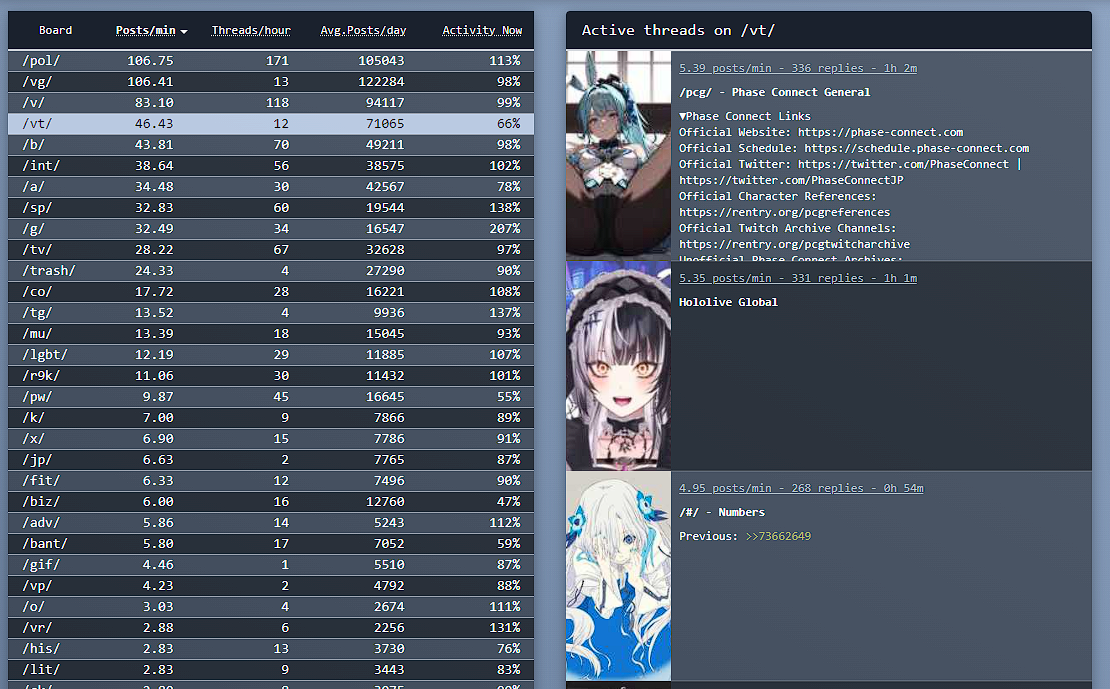Open the /g/ board row
Viewport: 1110px width, 689px height.
coord(271,229)
